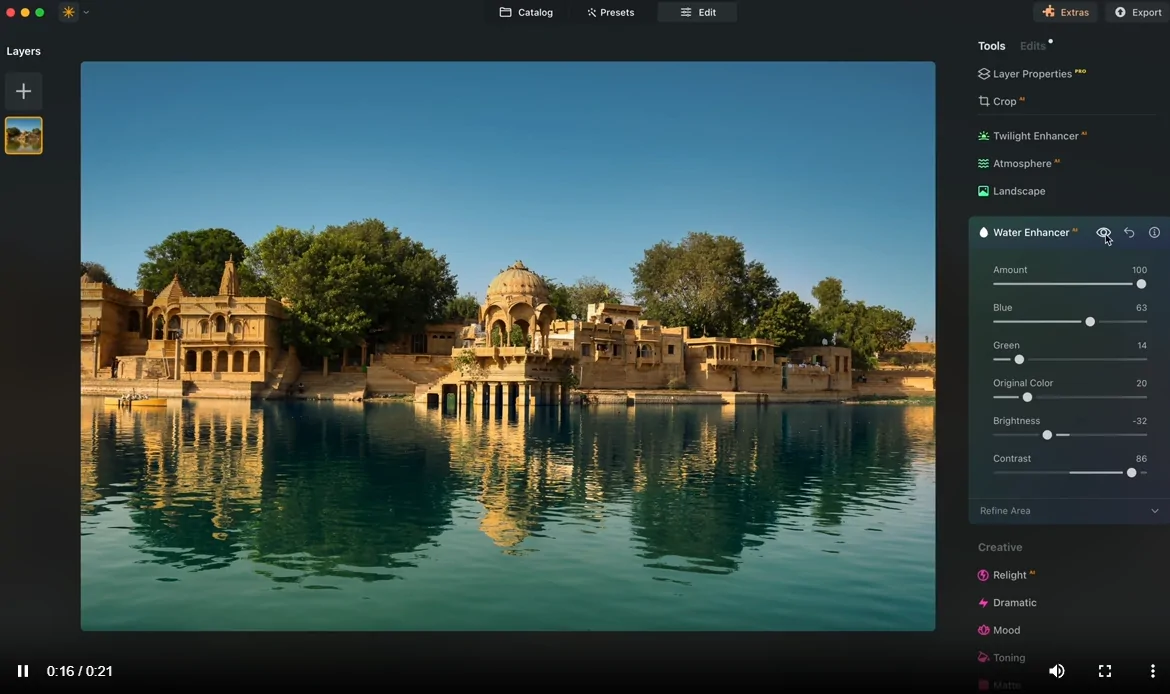This screenshot has width=1170, height=694.
Task: Open the app logo dropdown menu
Action: coord(75,13)
